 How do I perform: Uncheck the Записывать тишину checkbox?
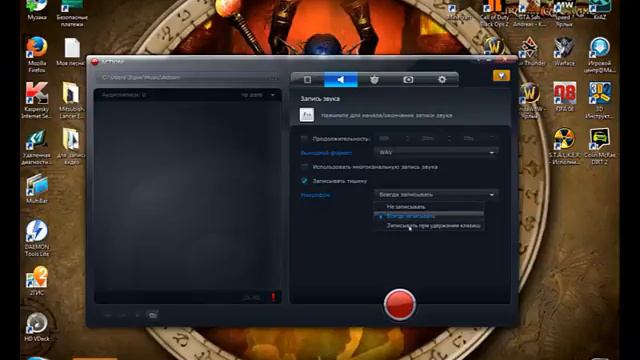304,180
